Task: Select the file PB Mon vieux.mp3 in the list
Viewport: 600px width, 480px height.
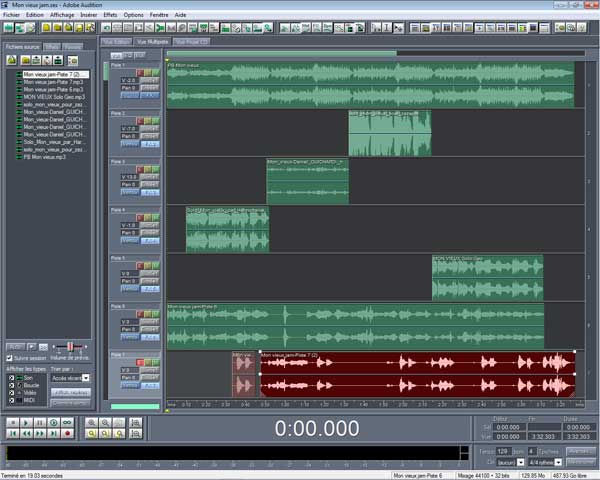Action: click(x=44, y=157)
